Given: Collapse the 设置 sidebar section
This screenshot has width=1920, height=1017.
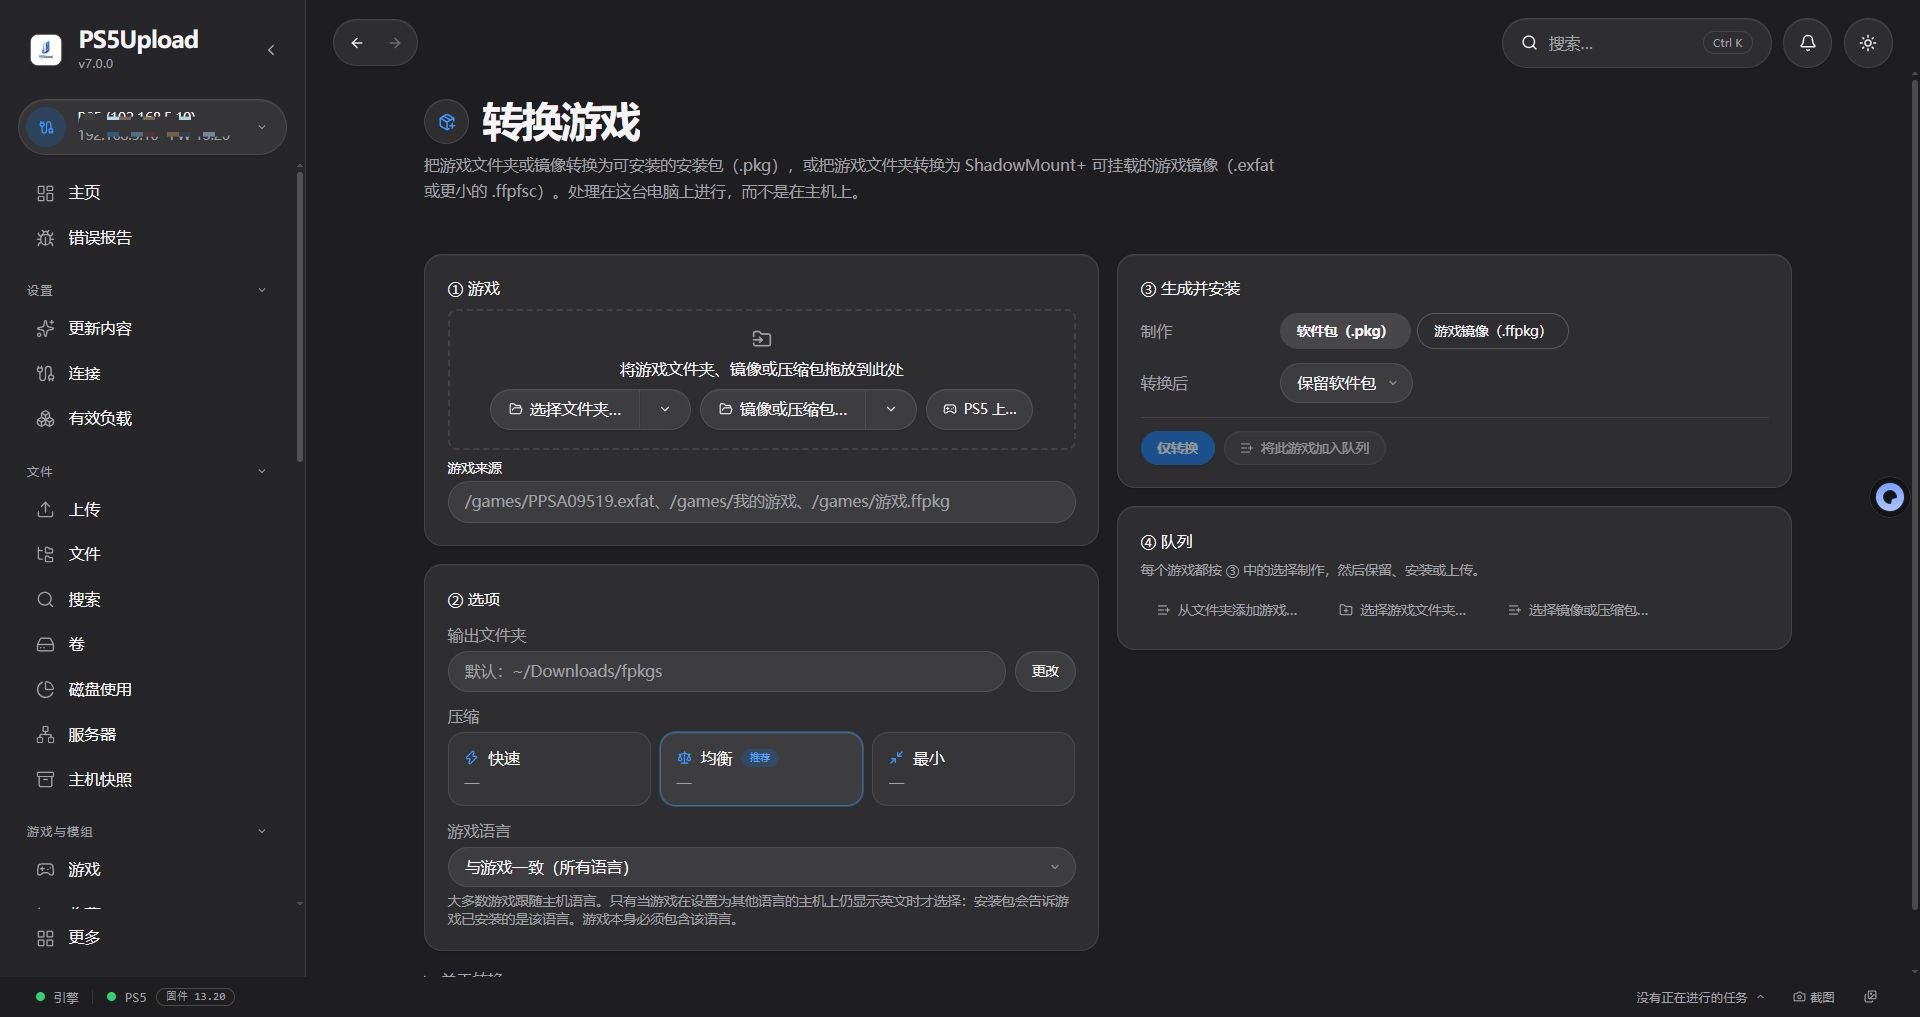Looking at the screenshot, I should [x=262, y=290].
